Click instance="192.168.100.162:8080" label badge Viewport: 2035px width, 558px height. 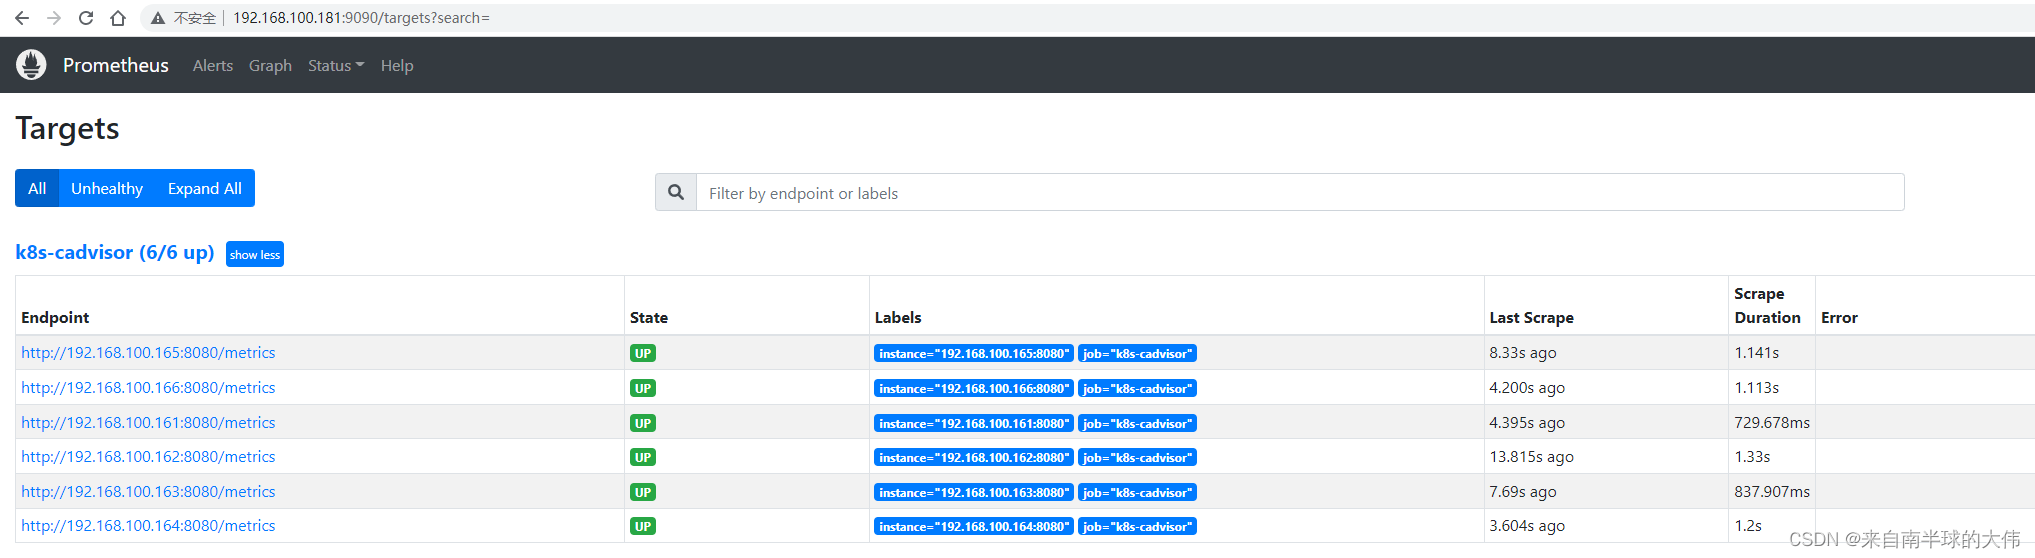[974, 457]
